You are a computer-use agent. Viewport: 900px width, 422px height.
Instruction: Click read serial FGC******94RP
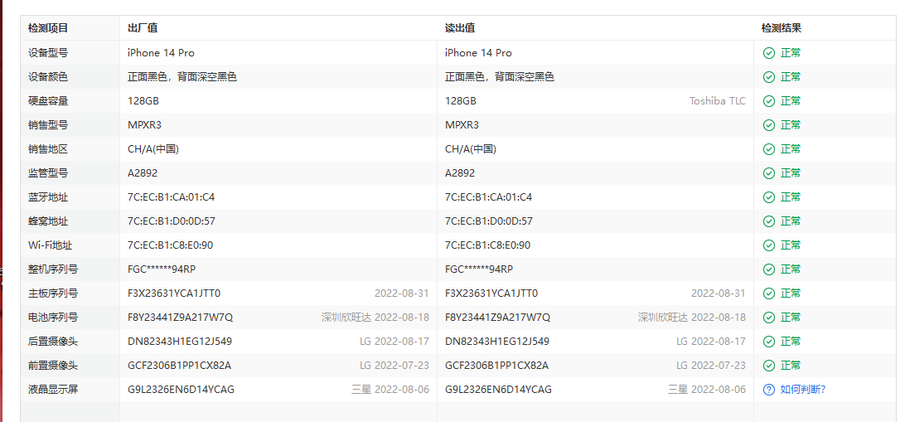[x=479, y=269]
